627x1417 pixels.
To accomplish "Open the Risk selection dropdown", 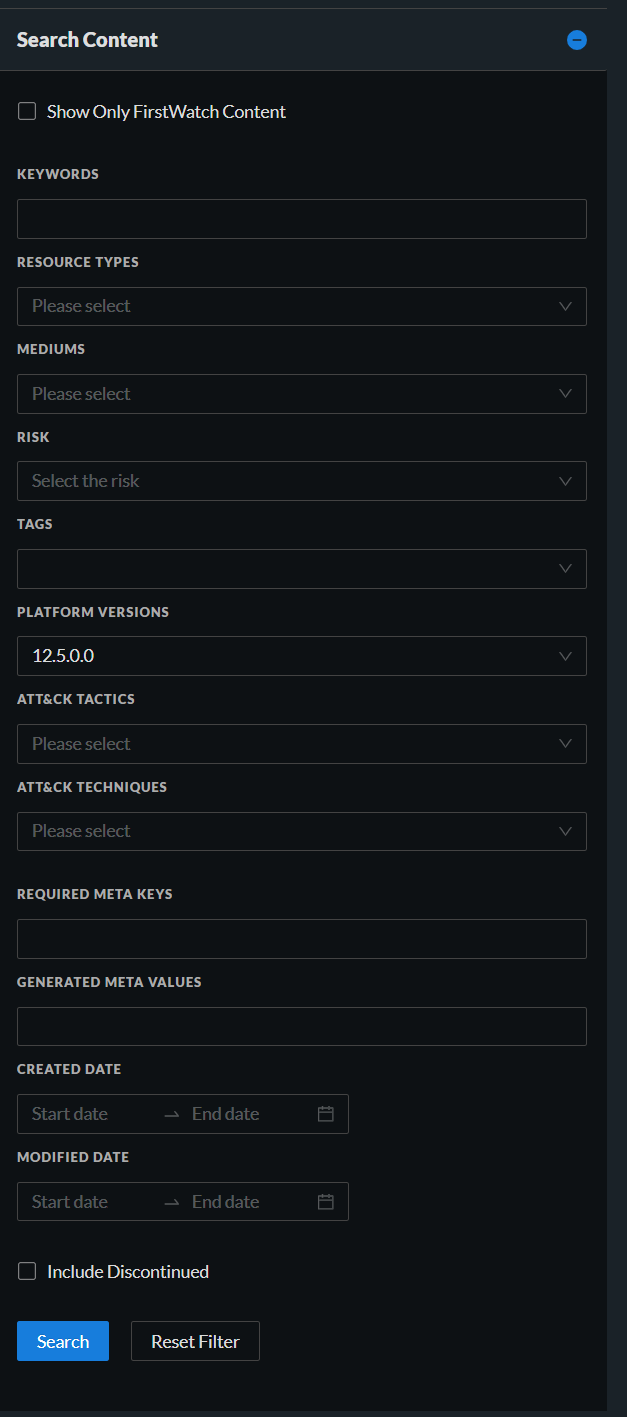I will 300,481.
